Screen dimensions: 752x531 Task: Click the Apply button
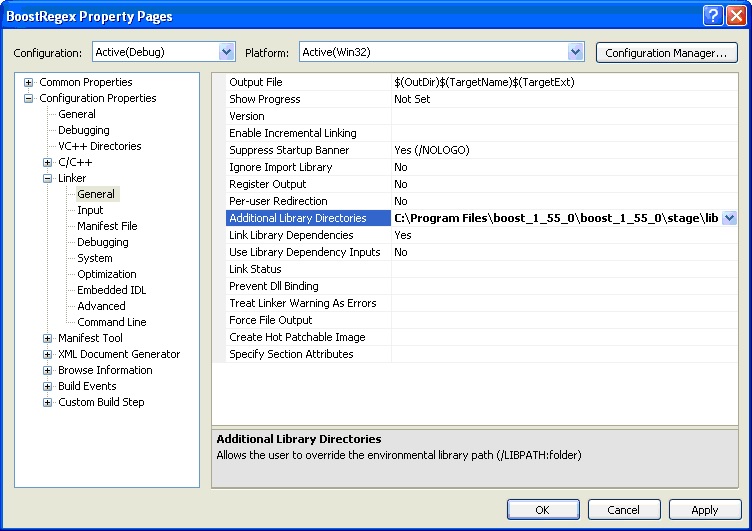(x=705, y=509)
